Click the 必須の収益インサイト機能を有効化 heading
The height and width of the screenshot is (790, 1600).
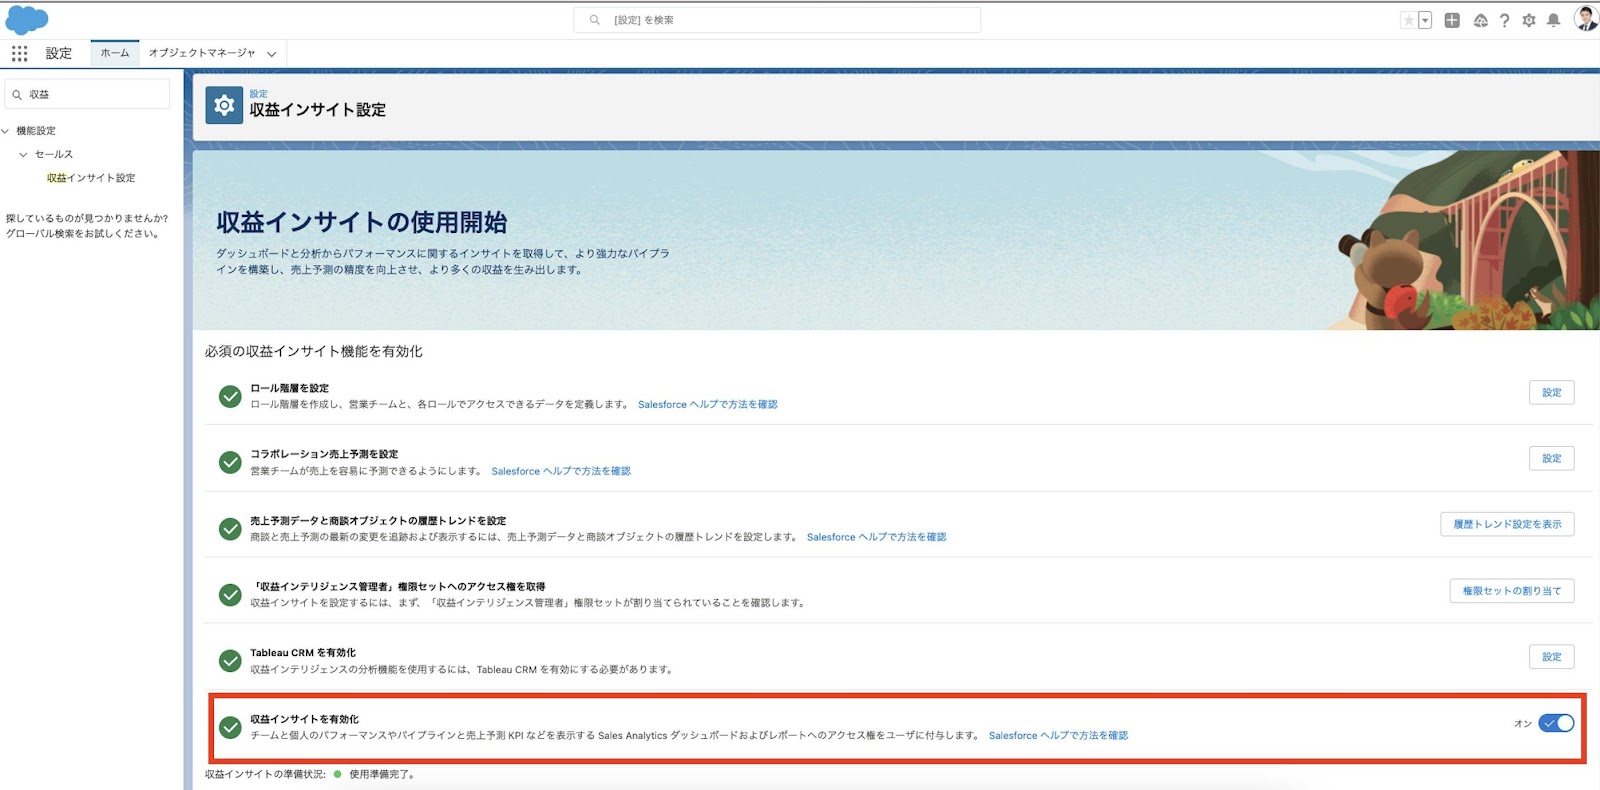coord(314,351)
